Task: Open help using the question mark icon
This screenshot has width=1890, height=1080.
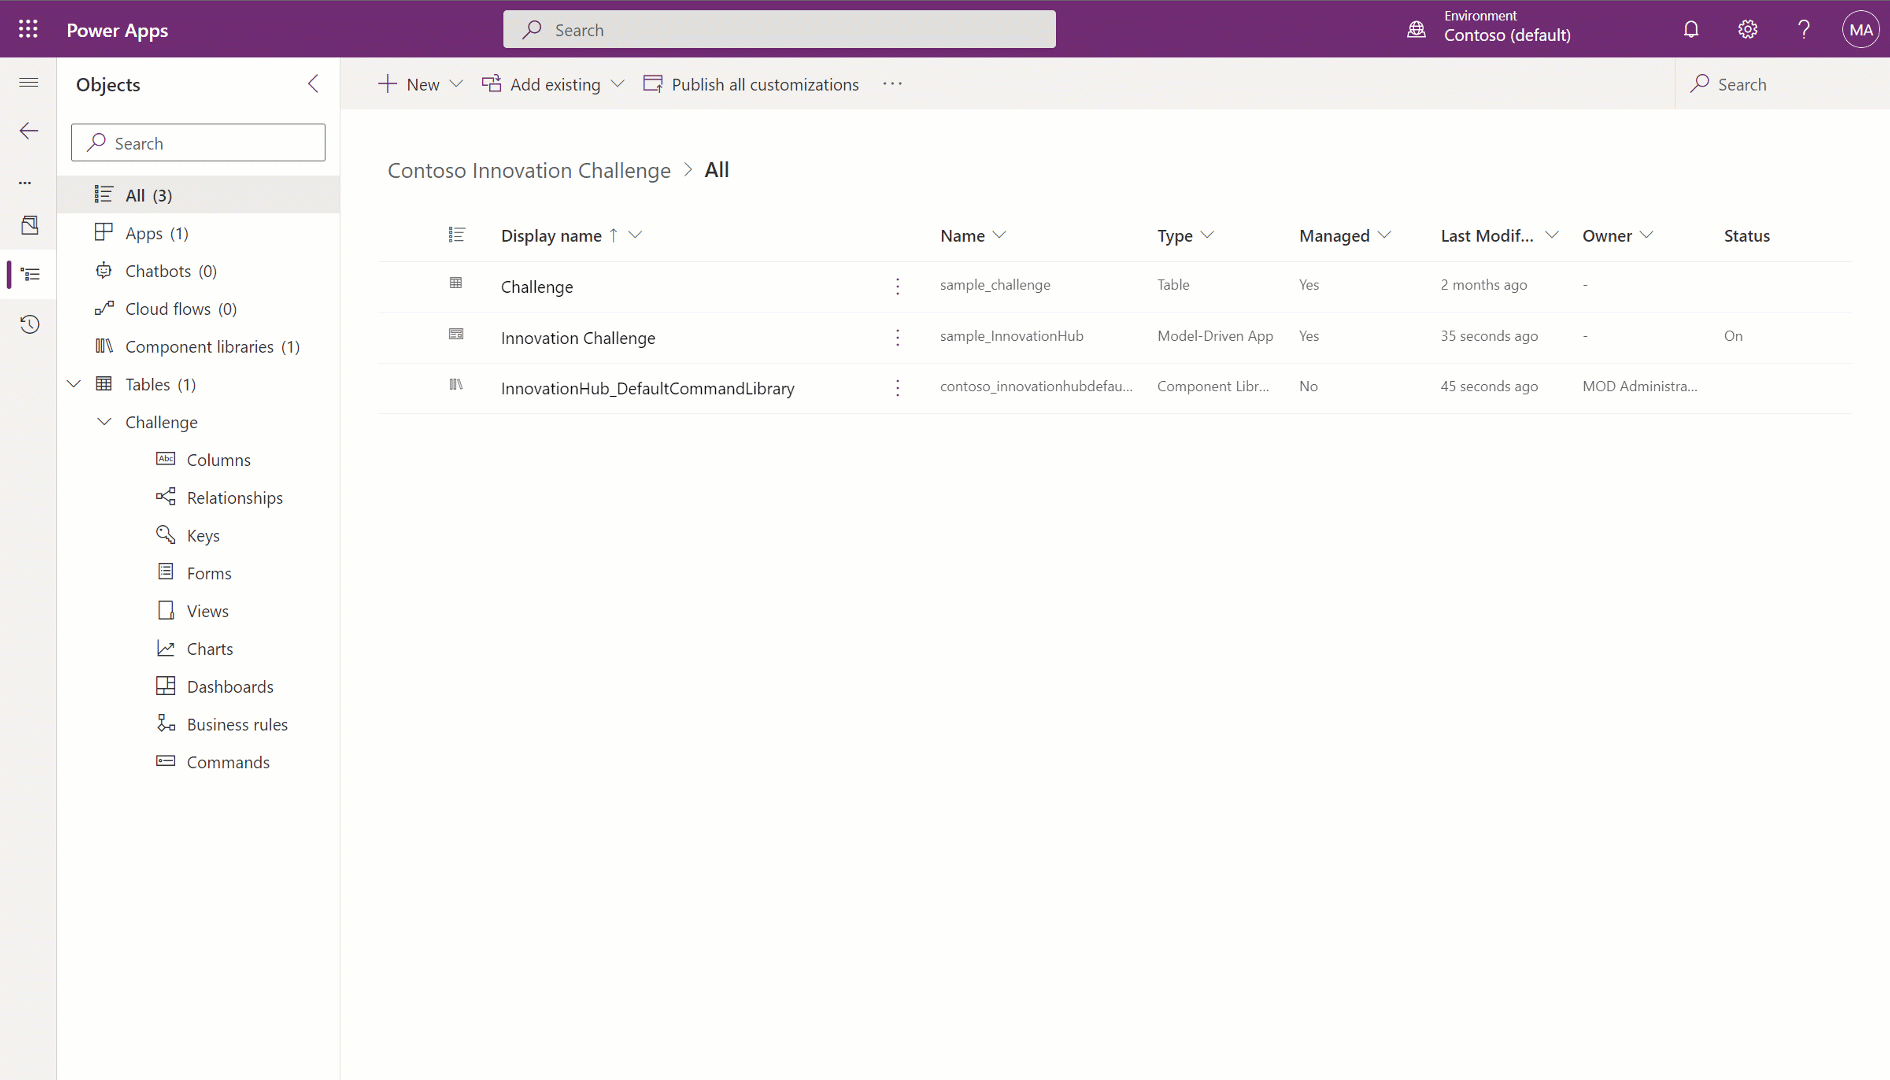Action: [x=1803, y=29]
